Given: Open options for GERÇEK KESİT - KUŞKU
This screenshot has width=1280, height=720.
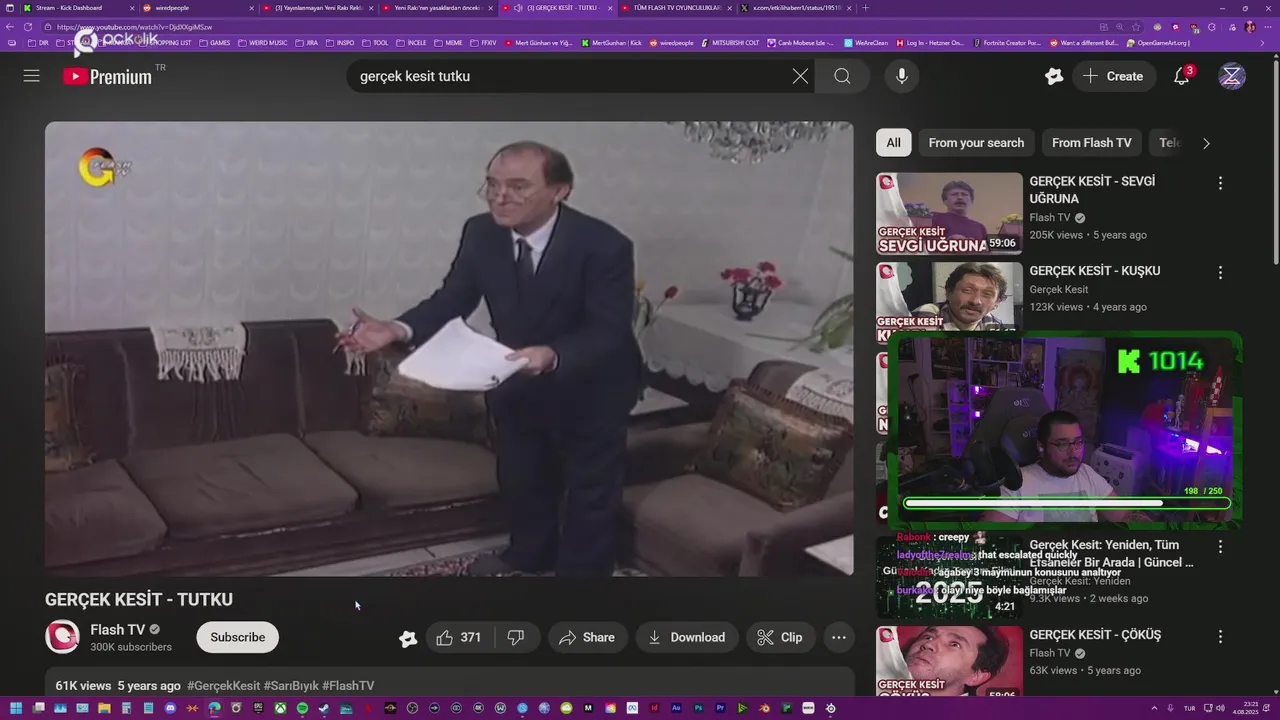Looking at the screenshot, I should click(1220, 272).
